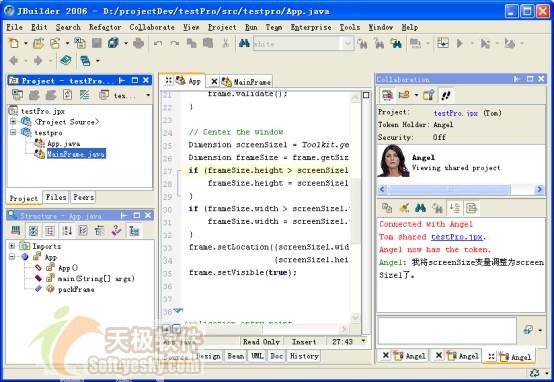Click the first Structure pane toolbar icon

(16, 231)
